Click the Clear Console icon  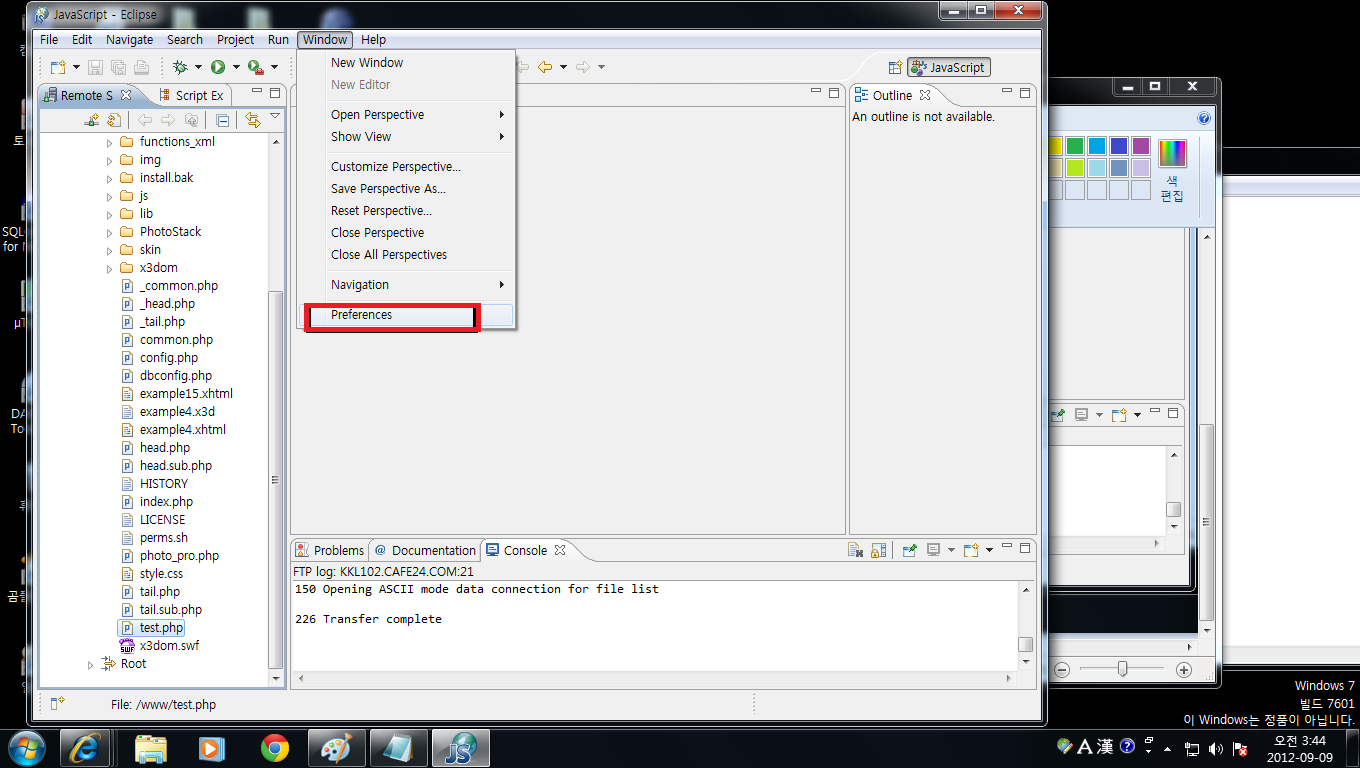(x=855, y=550)
